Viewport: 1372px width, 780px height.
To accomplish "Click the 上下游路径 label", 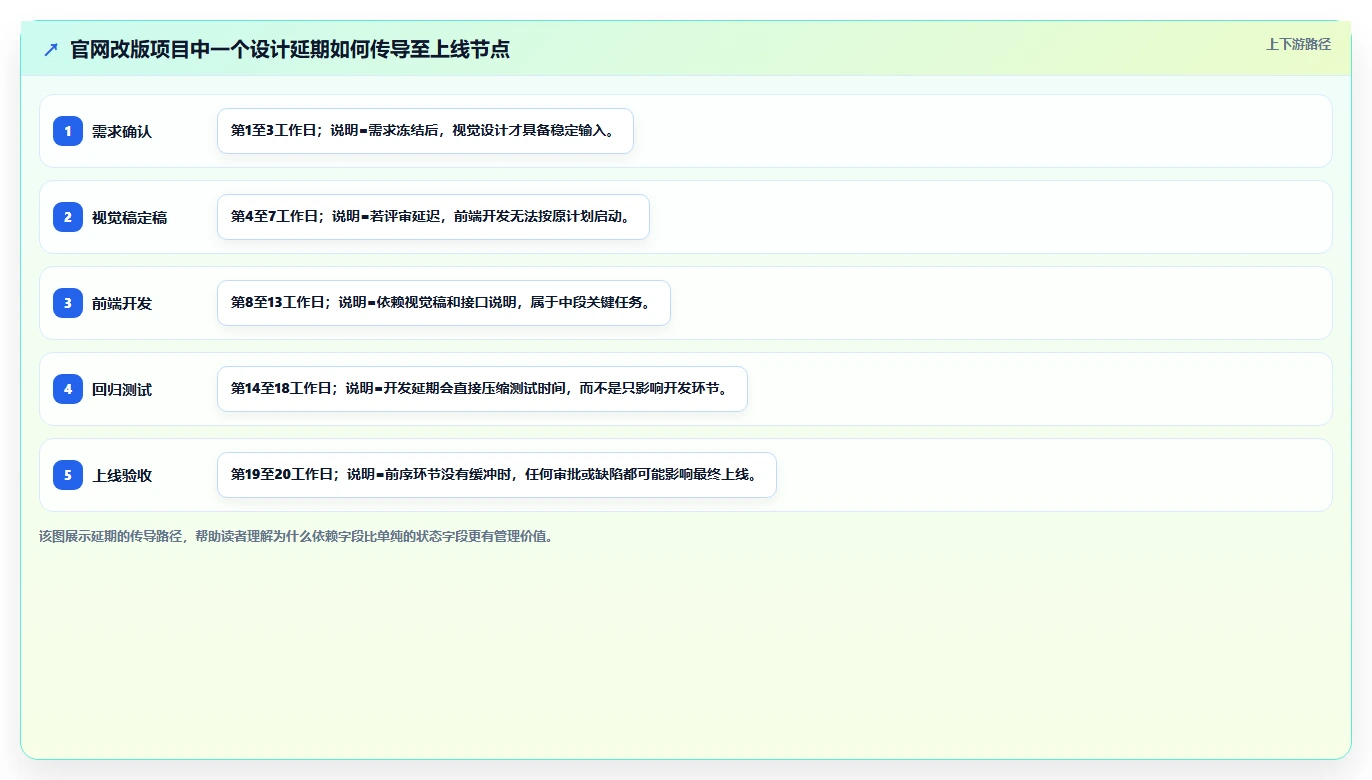I will [x=1298, y=44].
